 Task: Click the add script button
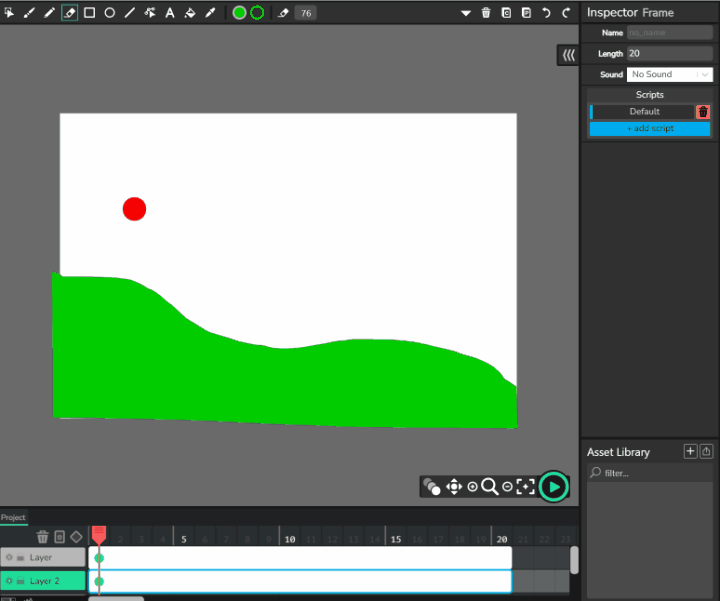(x=650, y=129)
